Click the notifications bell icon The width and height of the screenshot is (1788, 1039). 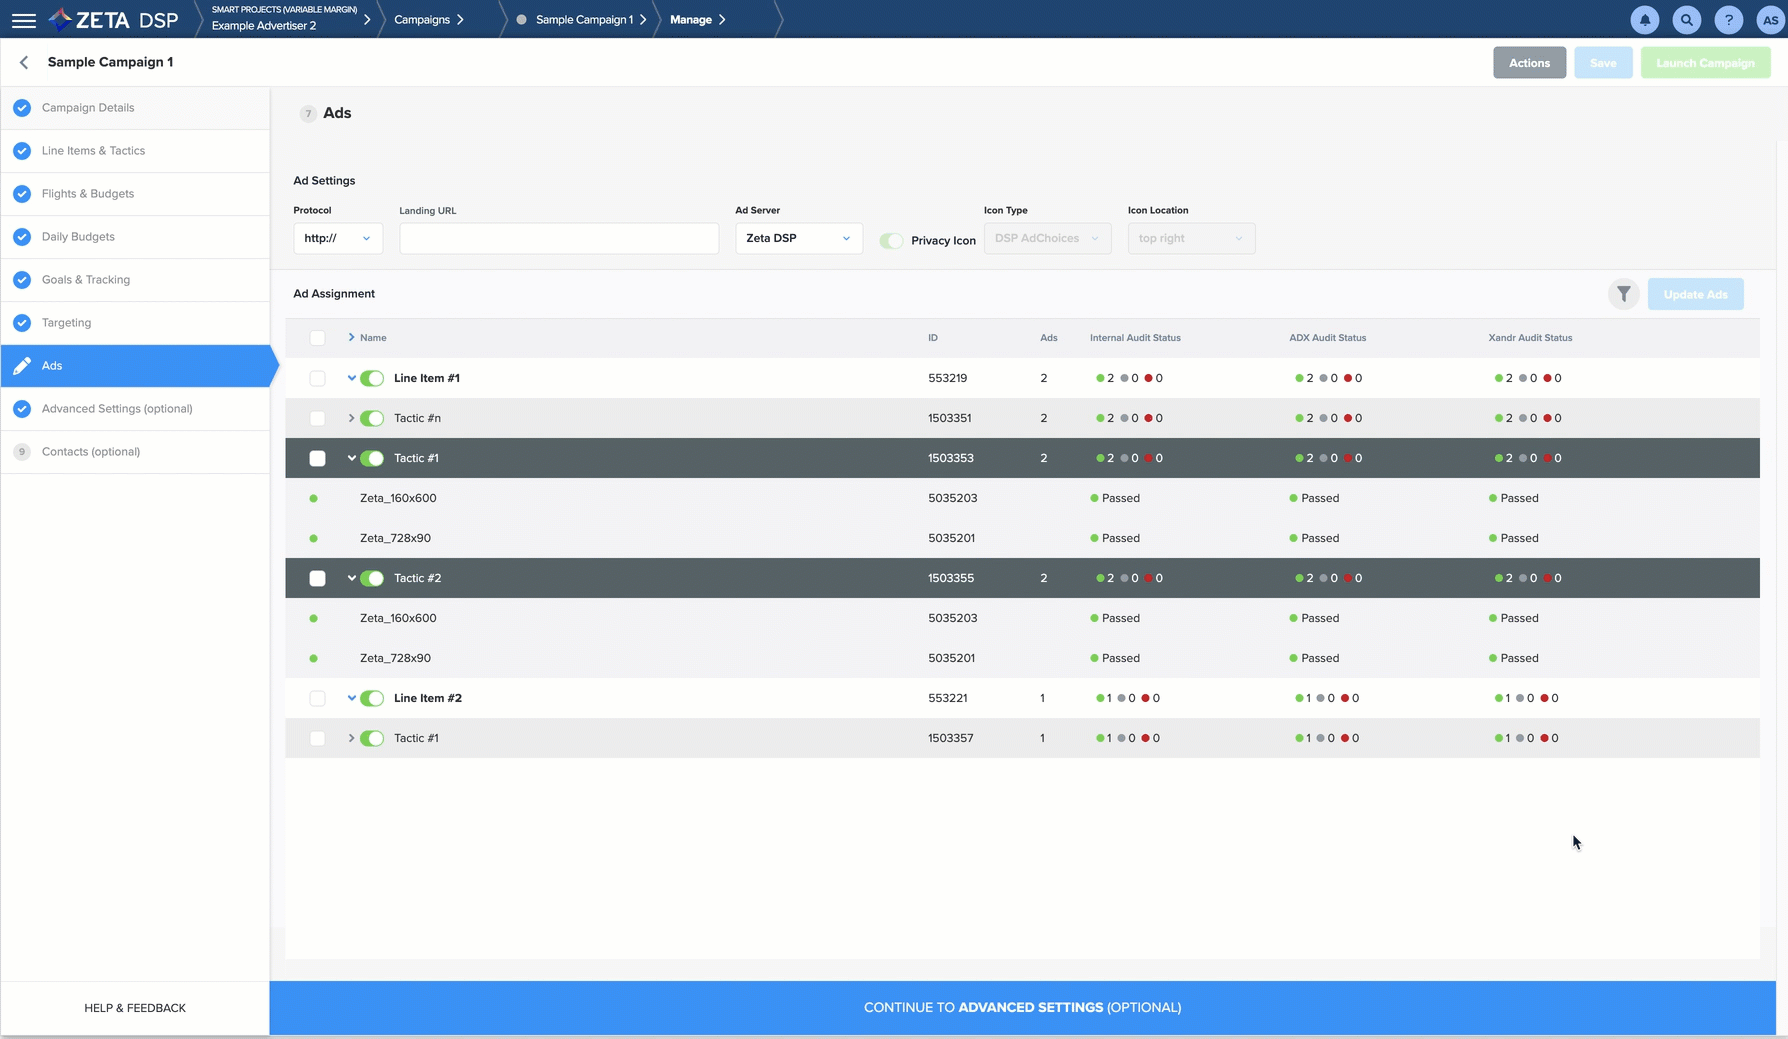1644,20
